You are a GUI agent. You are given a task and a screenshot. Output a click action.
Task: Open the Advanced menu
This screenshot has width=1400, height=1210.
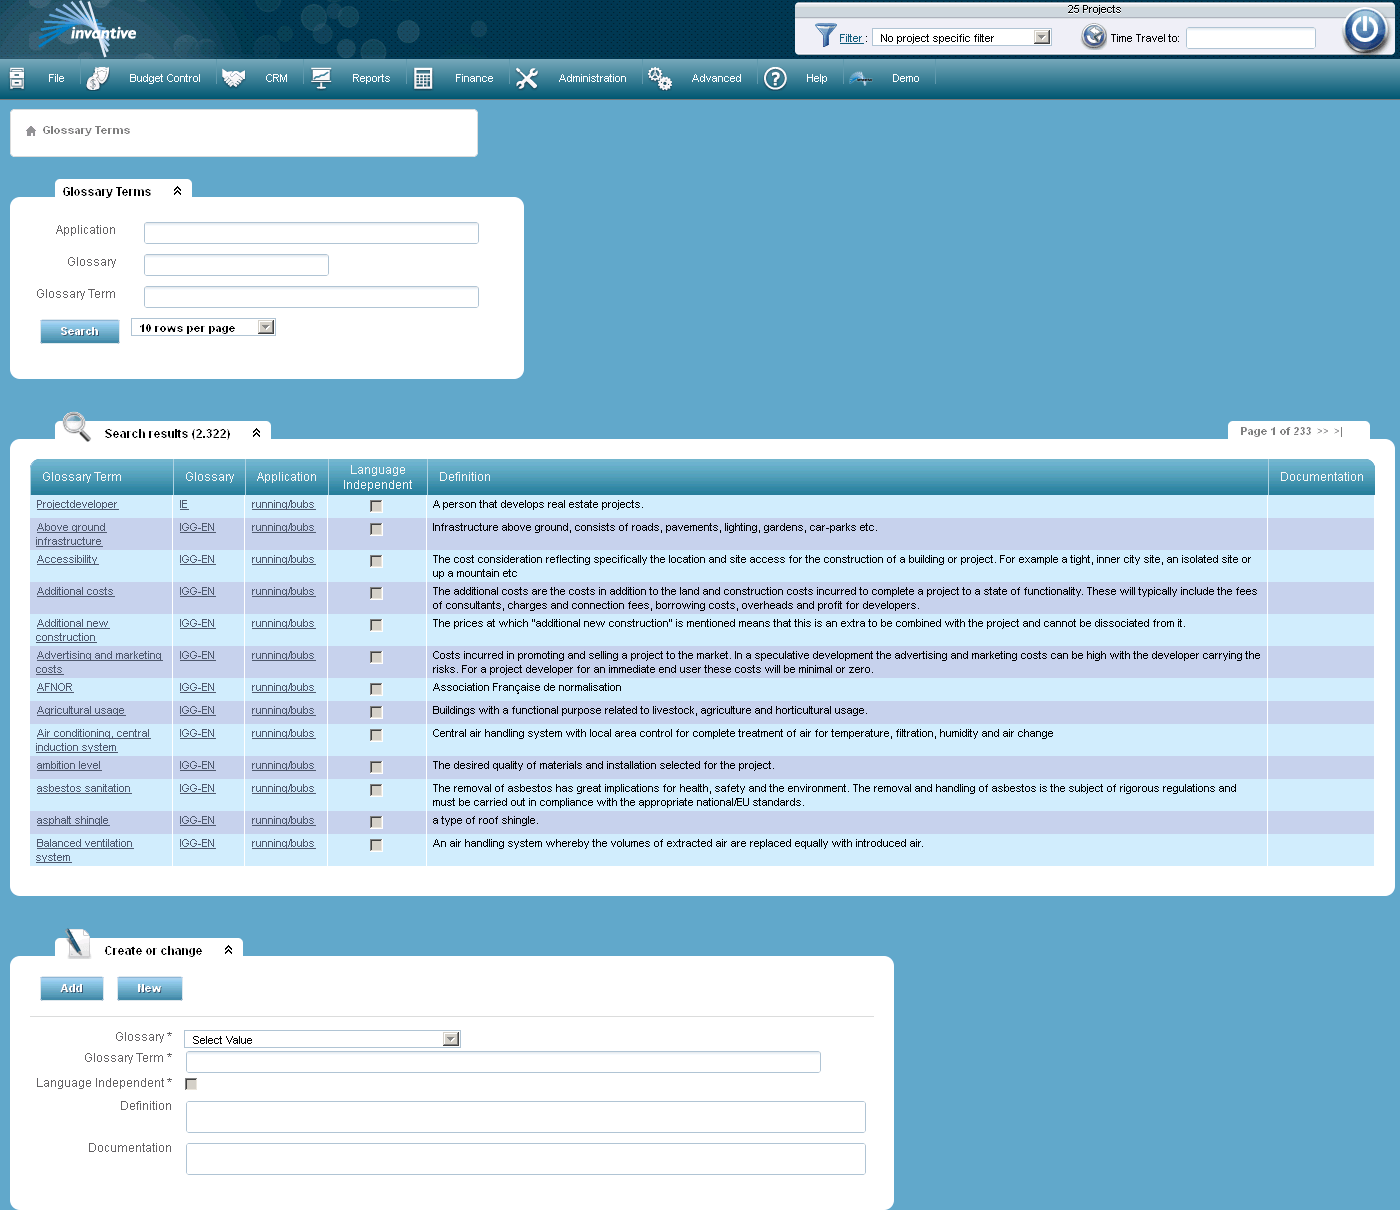(x=716, y=78)
